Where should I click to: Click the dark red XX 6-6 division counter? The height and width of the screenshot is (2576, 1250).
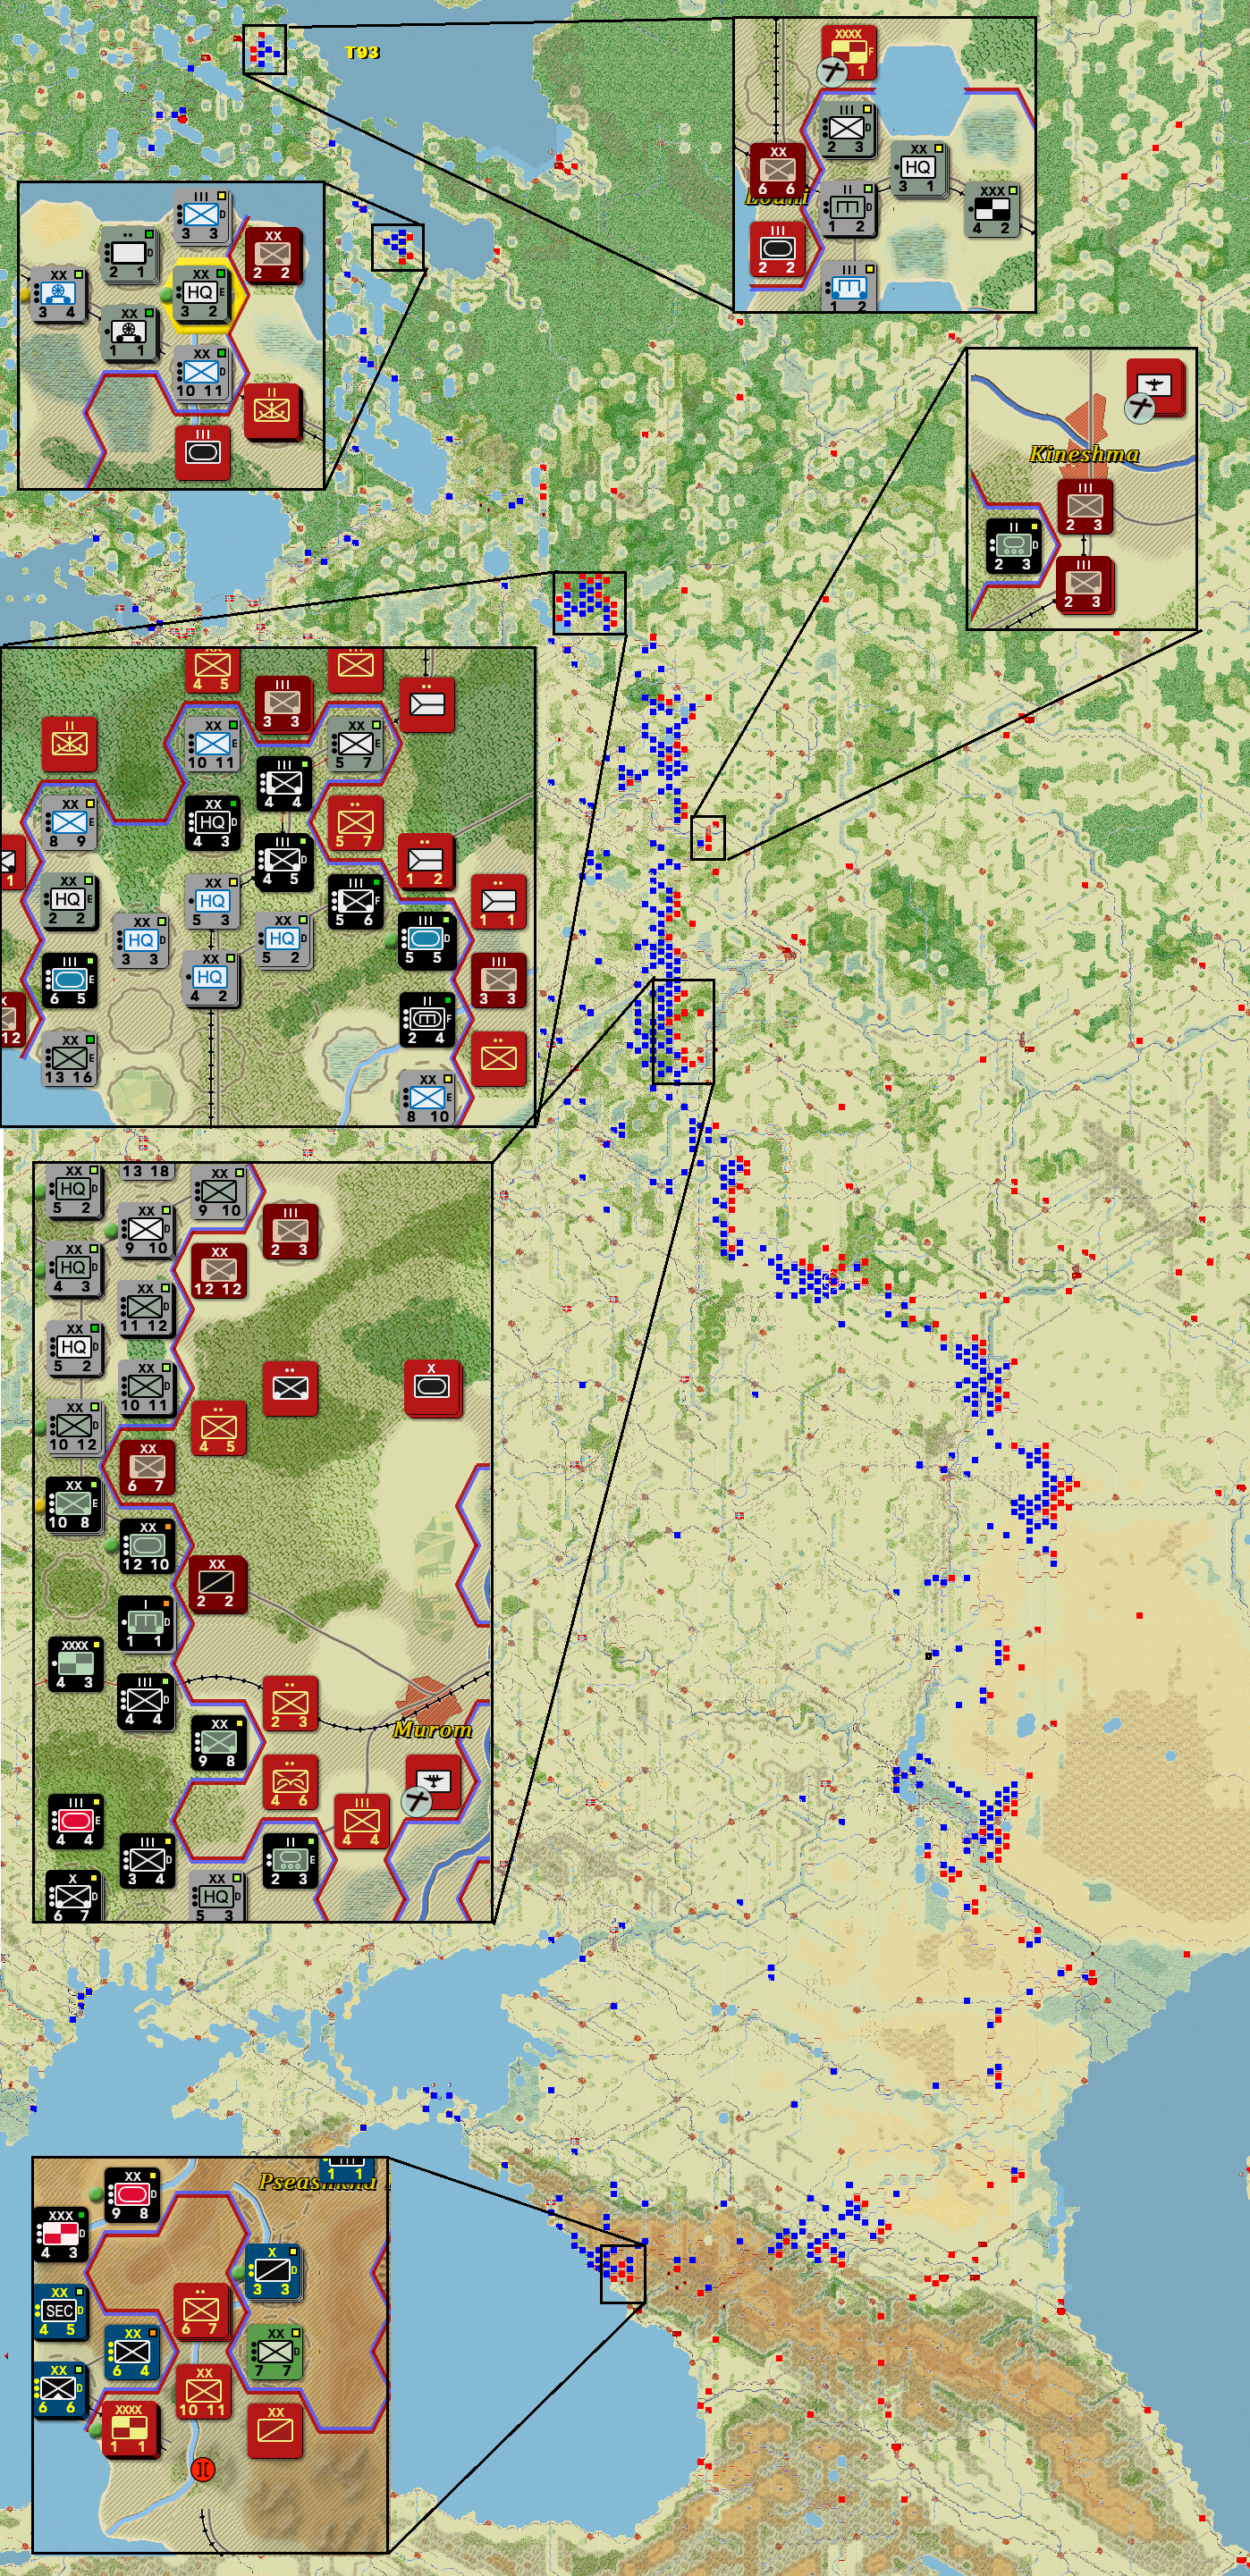pos(777,170)
